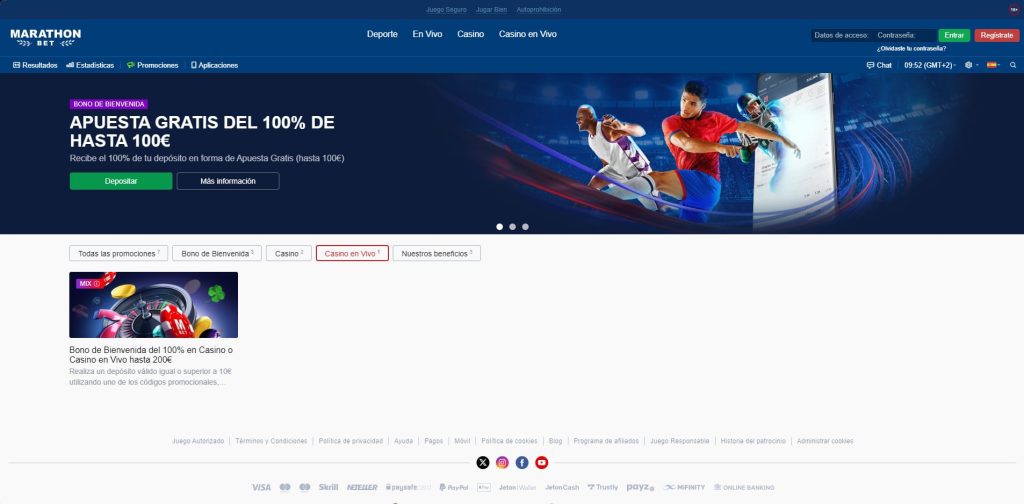Screen dimensions: 1024x504
Task: Click the paysafecard payment logo
Action: (408, 488)
